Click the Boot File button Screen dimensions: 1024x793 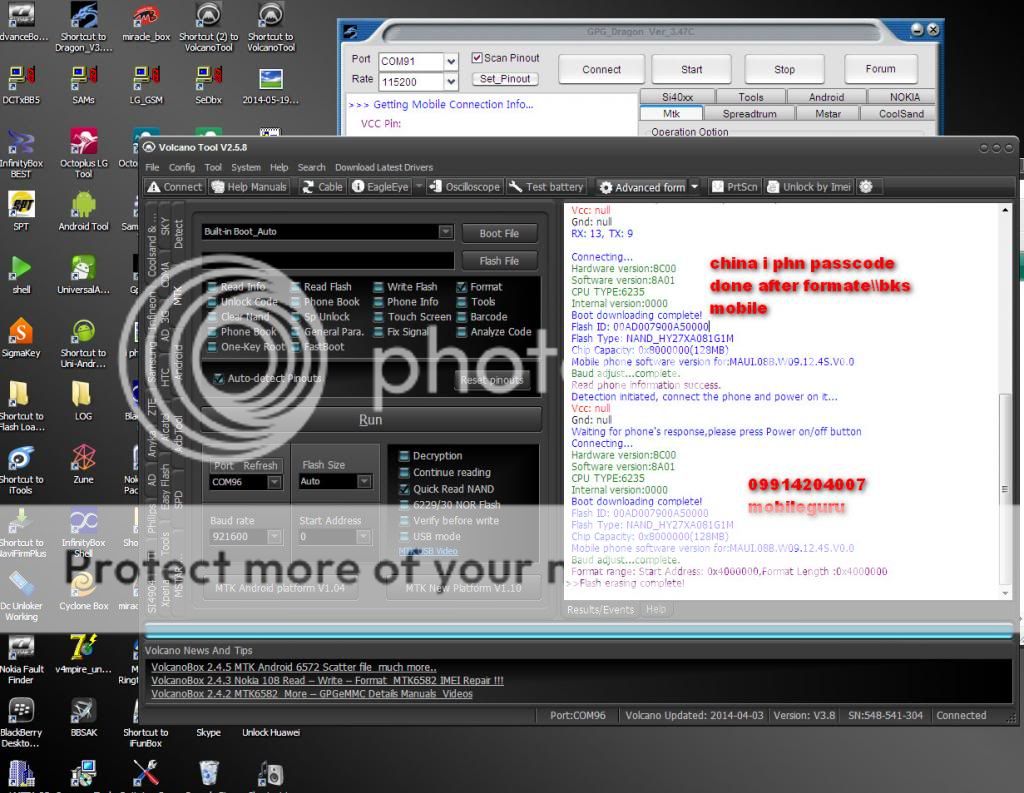[499, 233]
